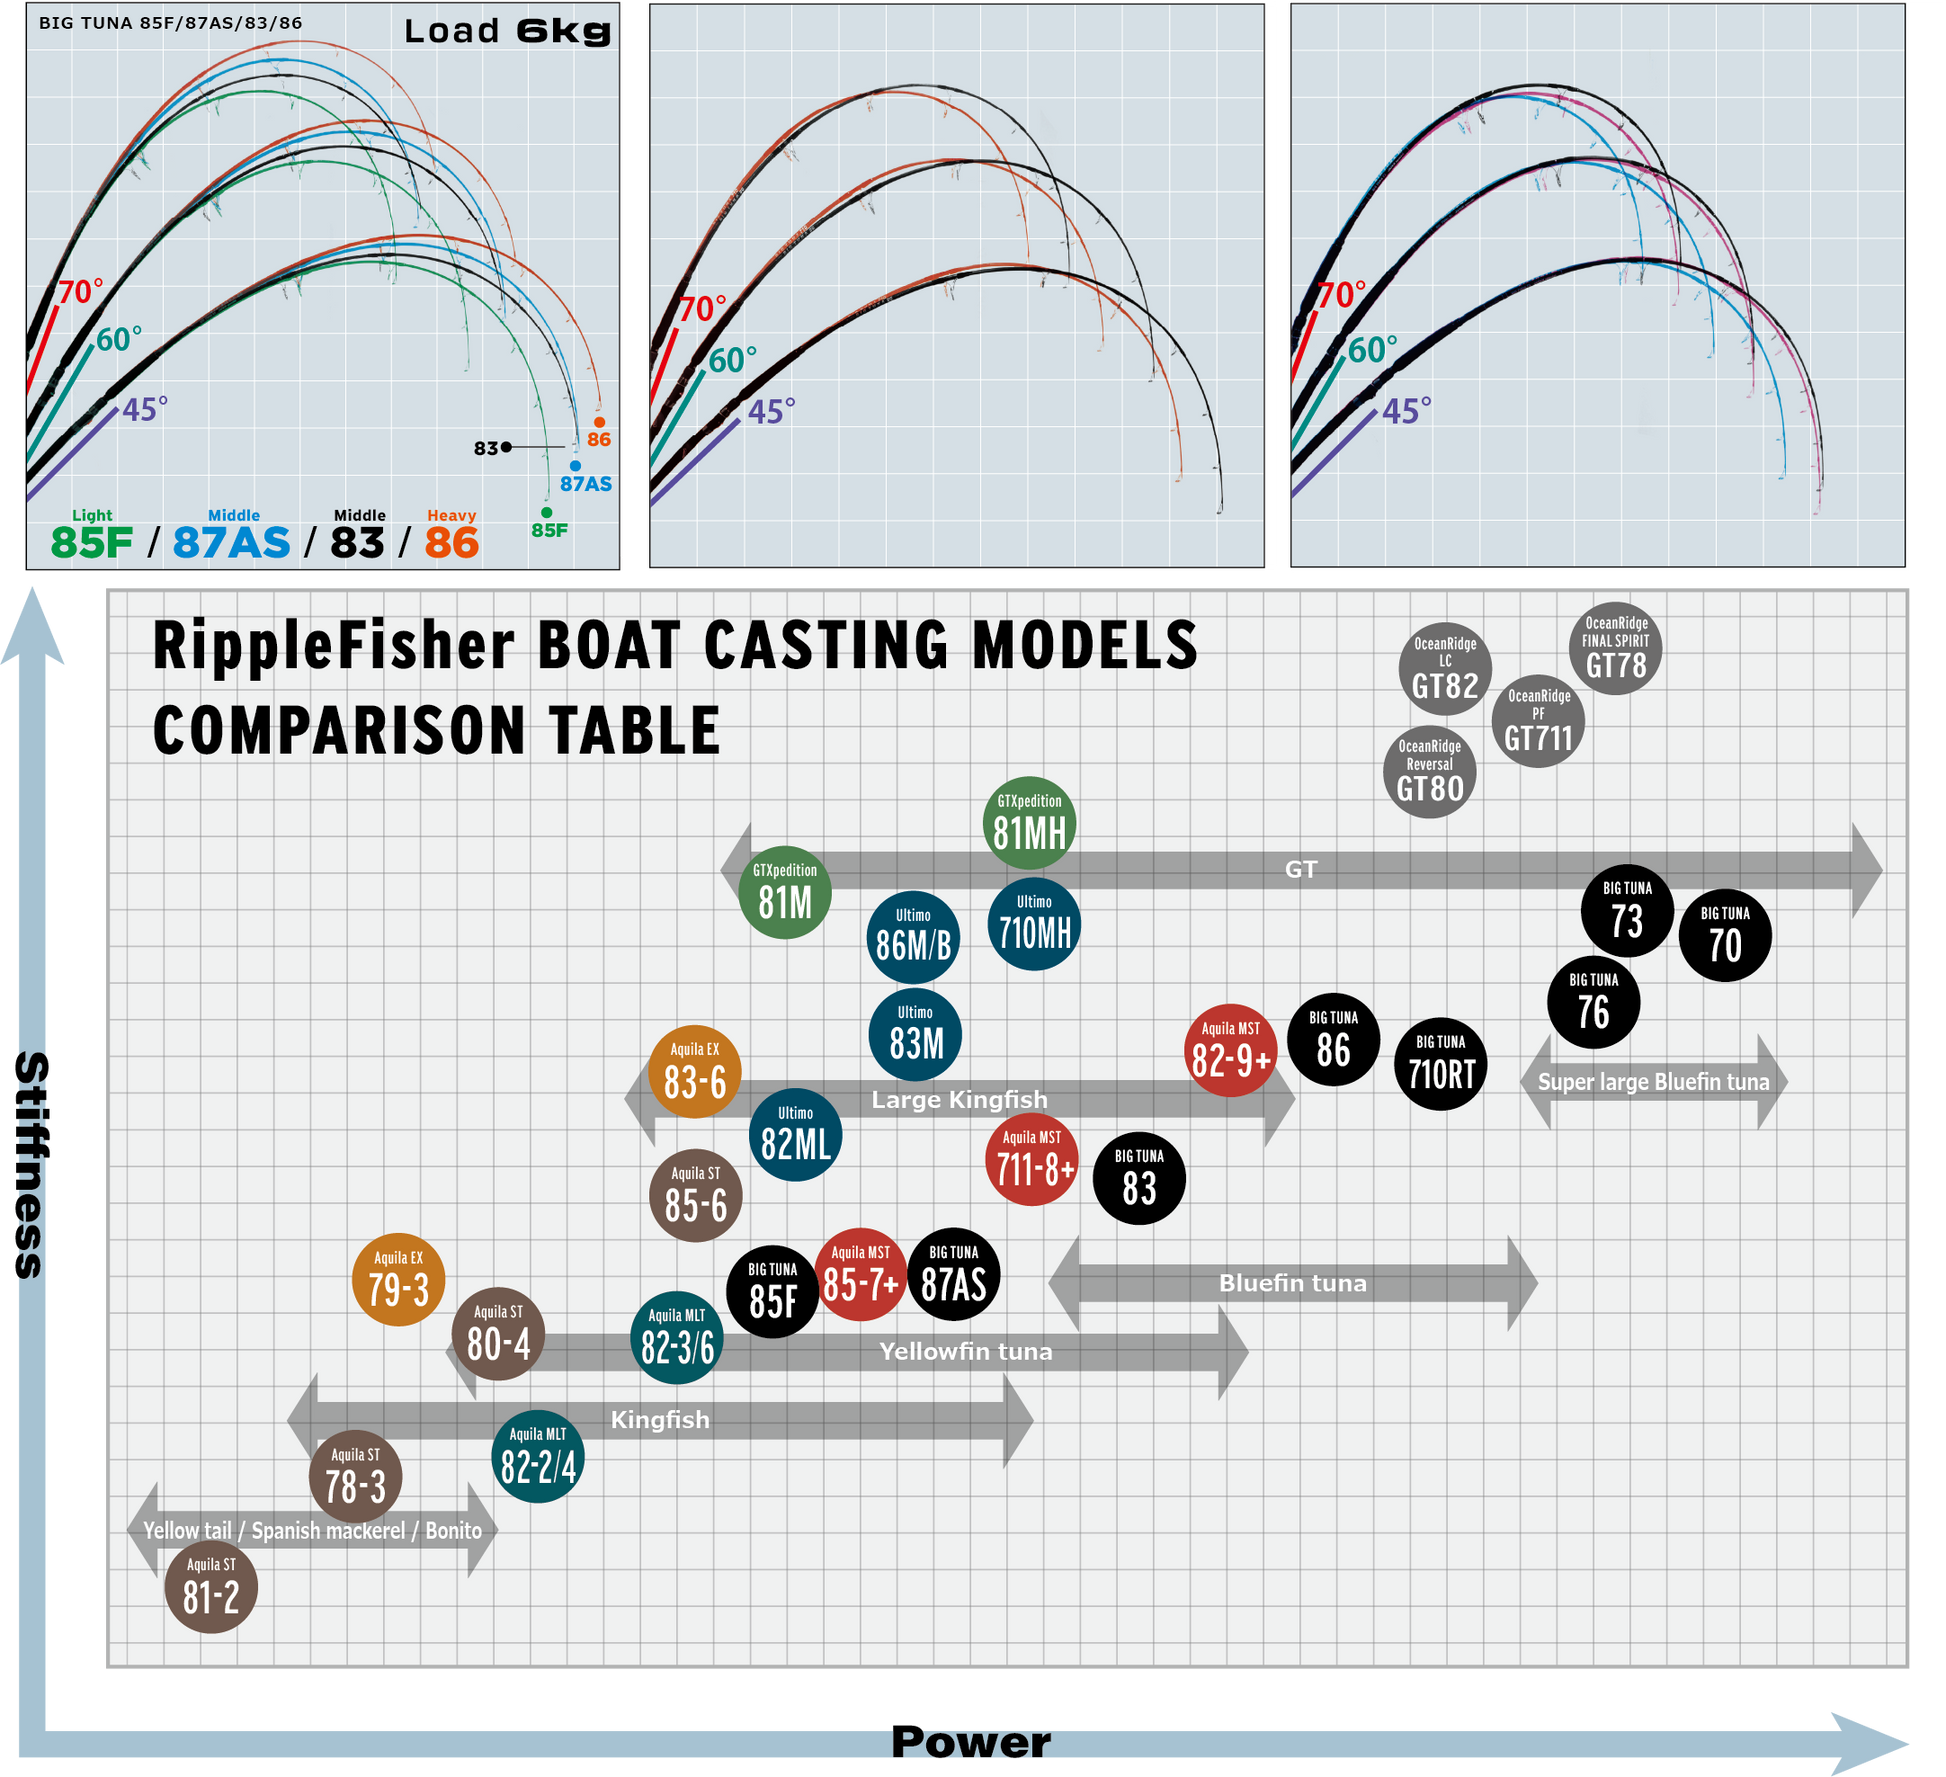Select the green GTXpedition 81M badge
Screen dimensions: 1946x1777
[x=785, y=892]
